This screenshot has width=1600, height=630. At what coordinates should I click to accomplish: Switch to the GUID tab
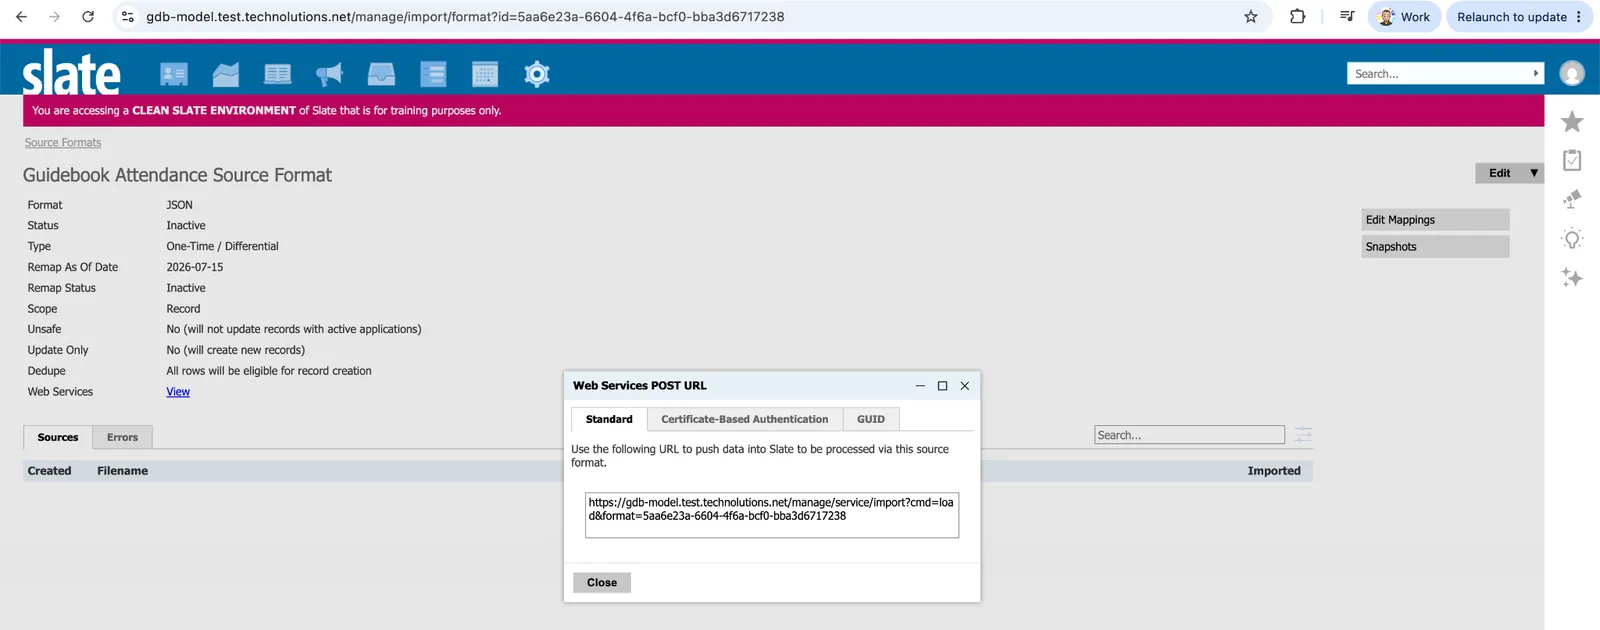coord(871,420)
